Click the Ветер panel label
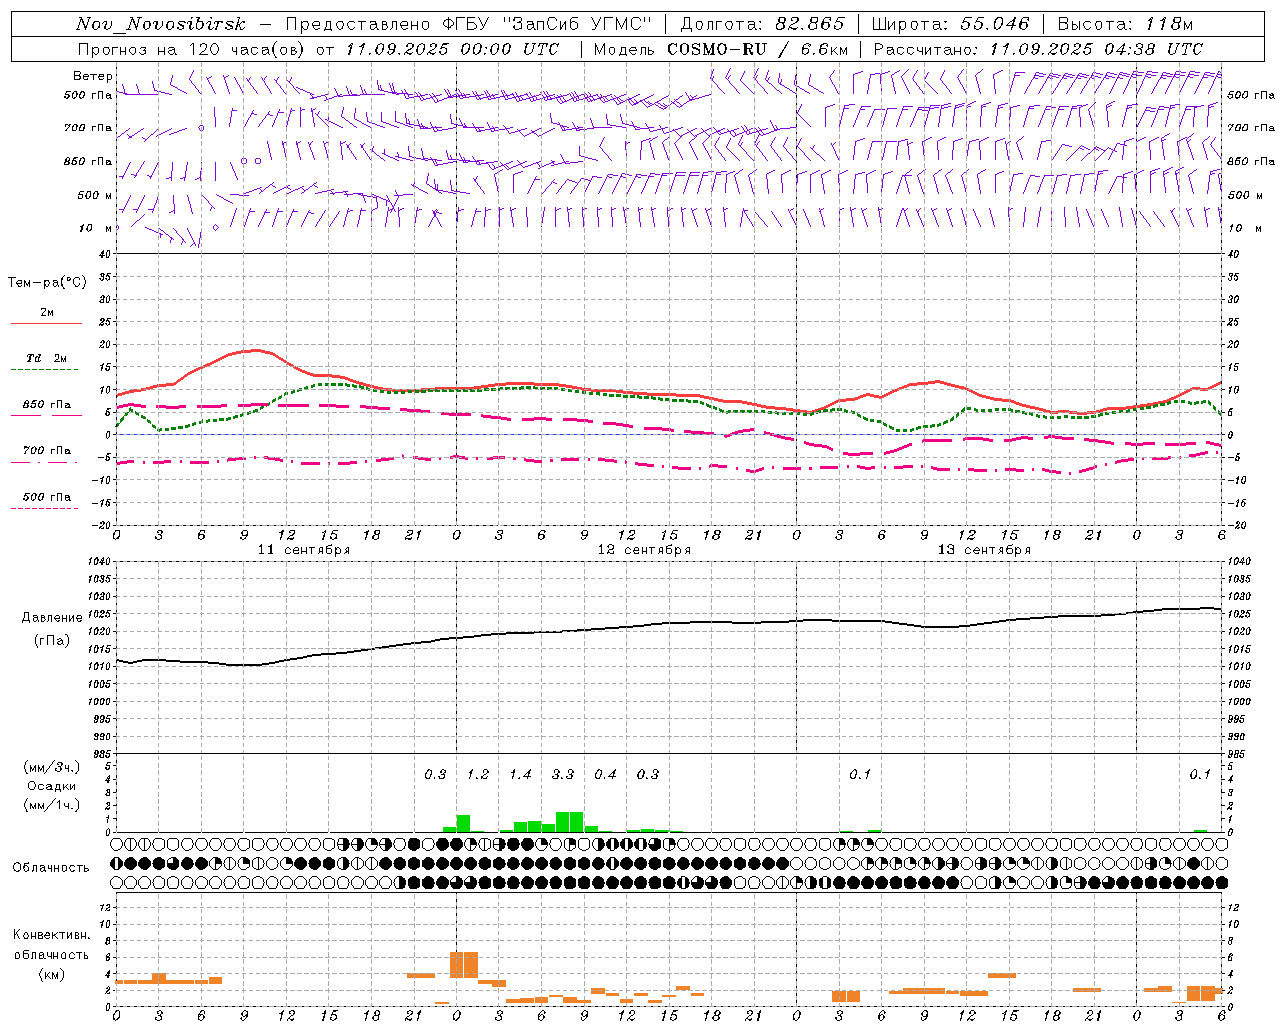Image resolution: width=1280 pixels, height=1024 pixels. 93,76
